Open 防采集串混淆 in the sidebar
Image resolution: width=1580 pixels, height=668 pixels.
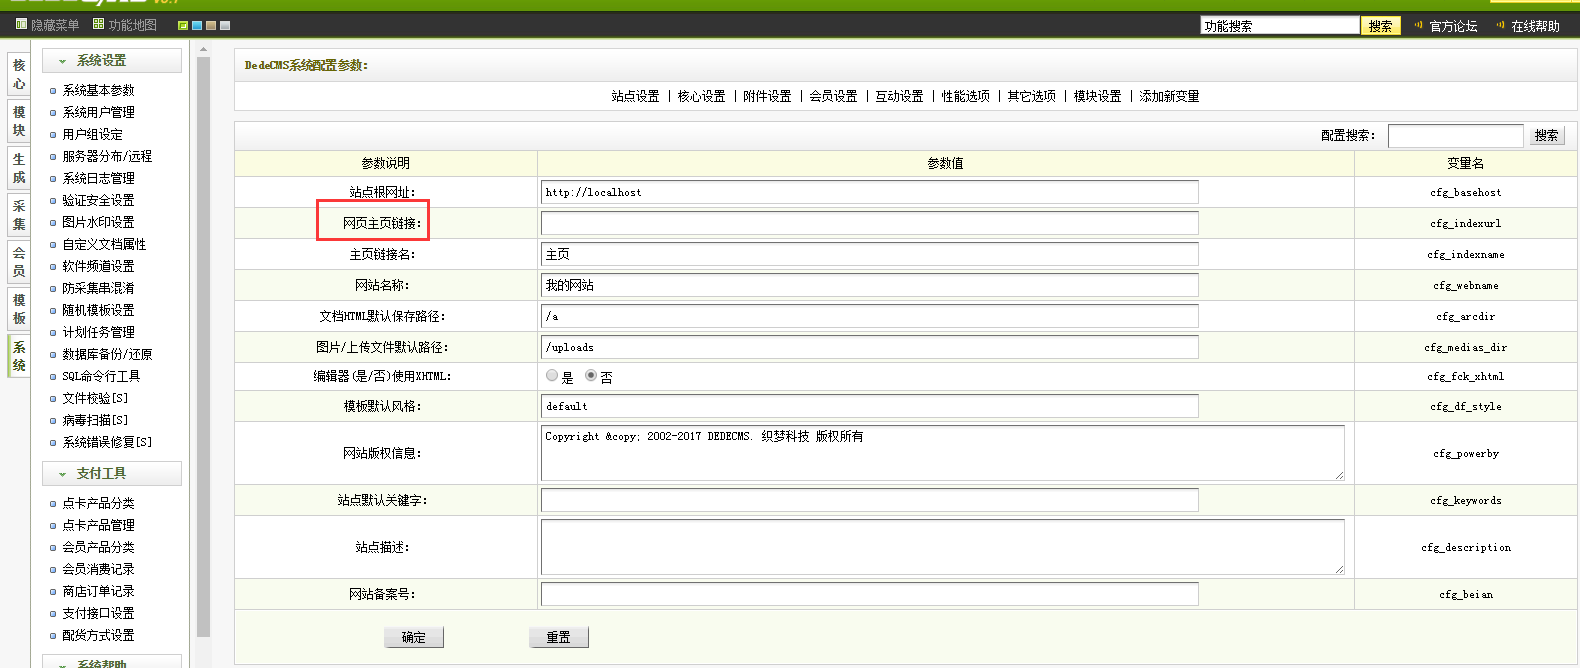[98, 288]
